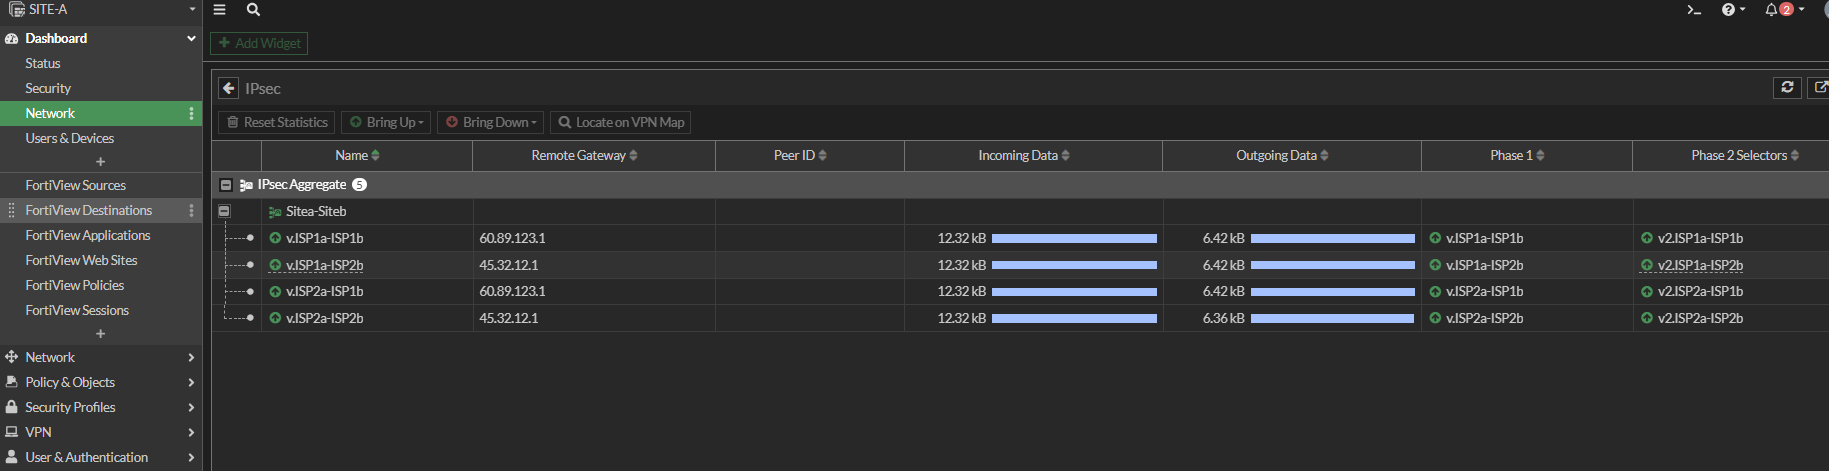
Task: Click Locate on VPN Map
Action: [x=620, y=122]
